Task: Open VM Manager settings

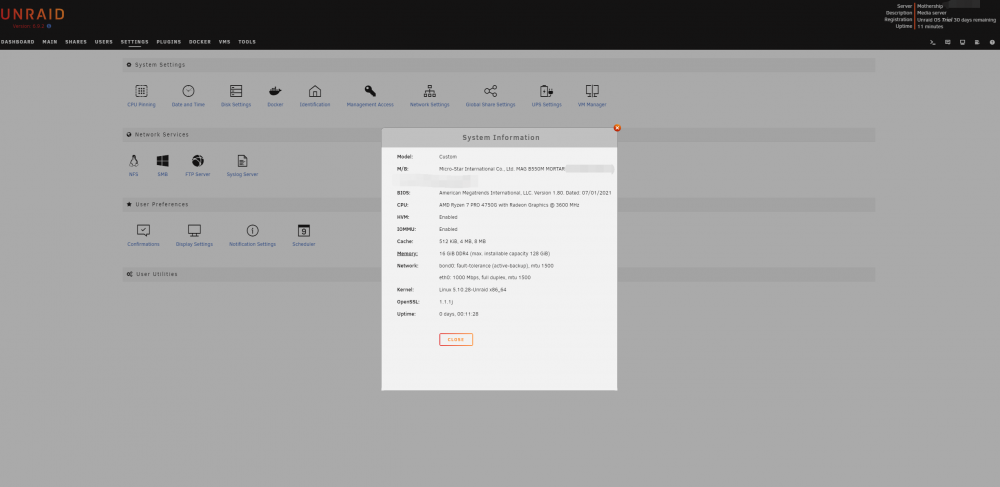Action: pos(592,96)
